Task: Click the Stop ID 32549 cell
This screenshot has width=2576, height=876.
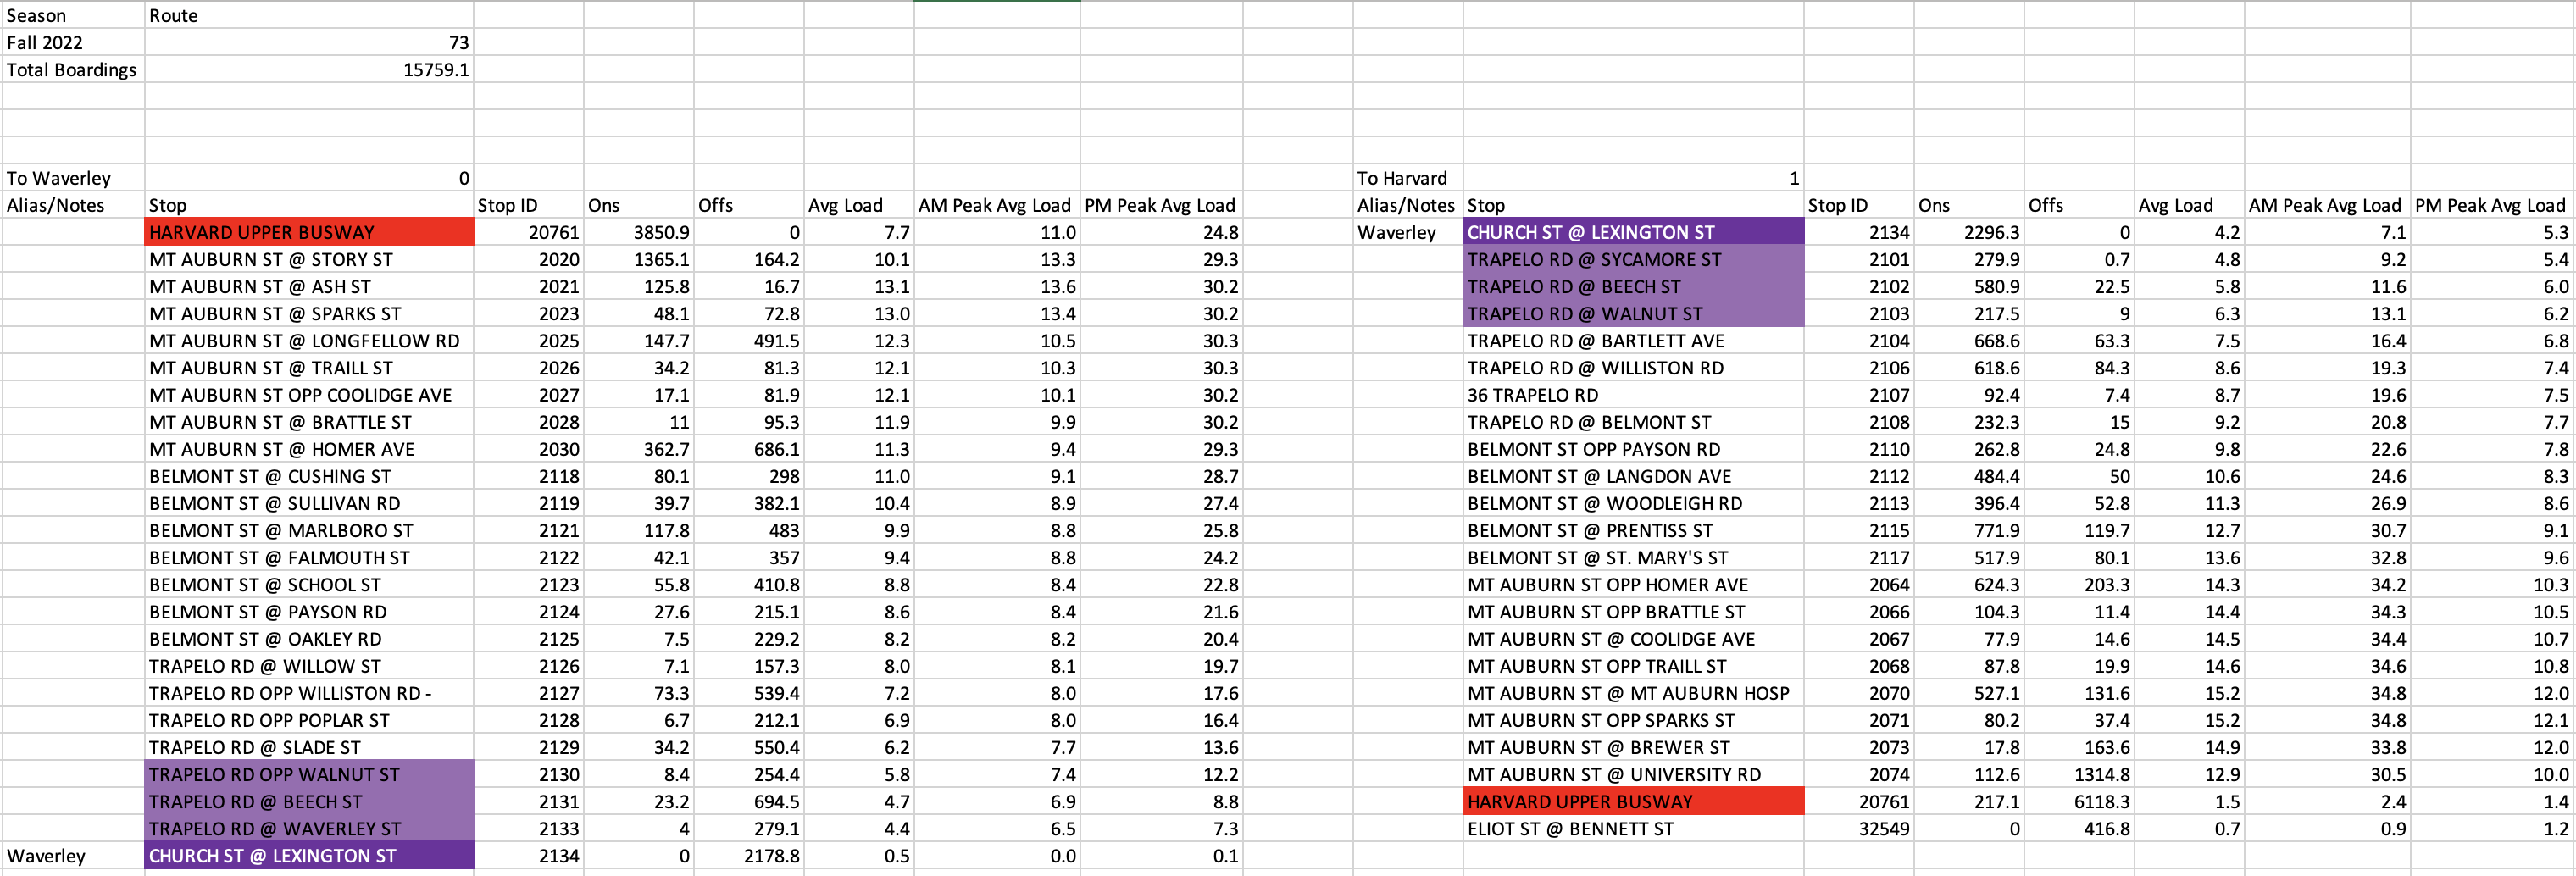Action: 1858,829
